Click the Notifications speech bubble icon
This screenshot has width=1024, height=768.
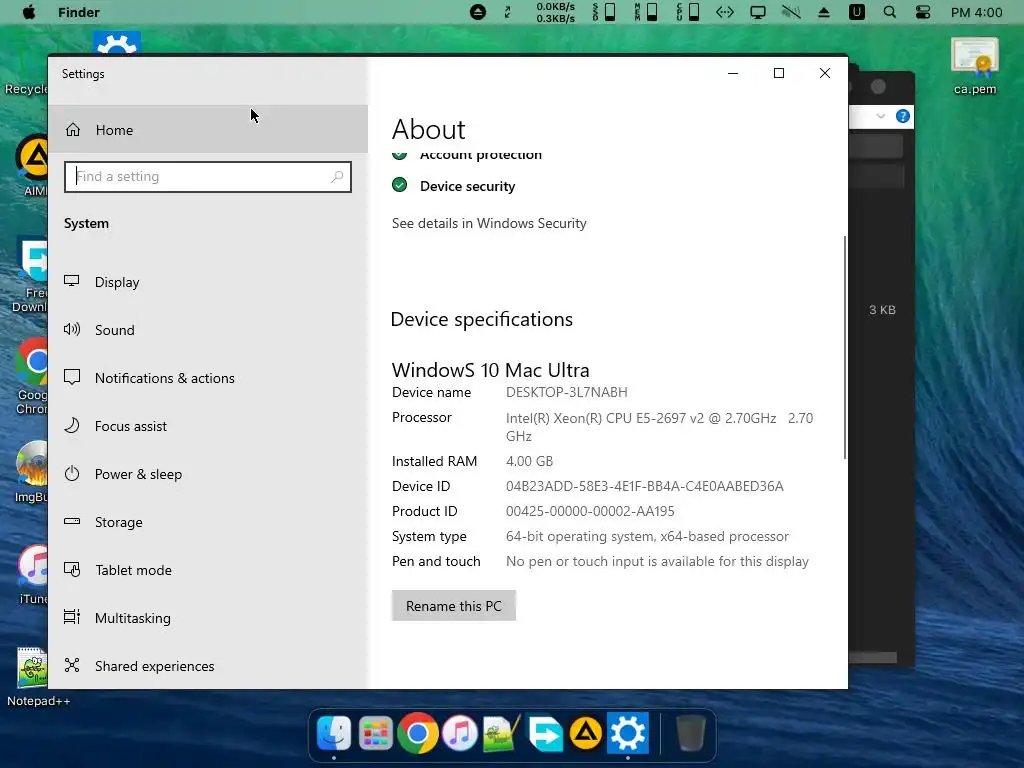72,377
